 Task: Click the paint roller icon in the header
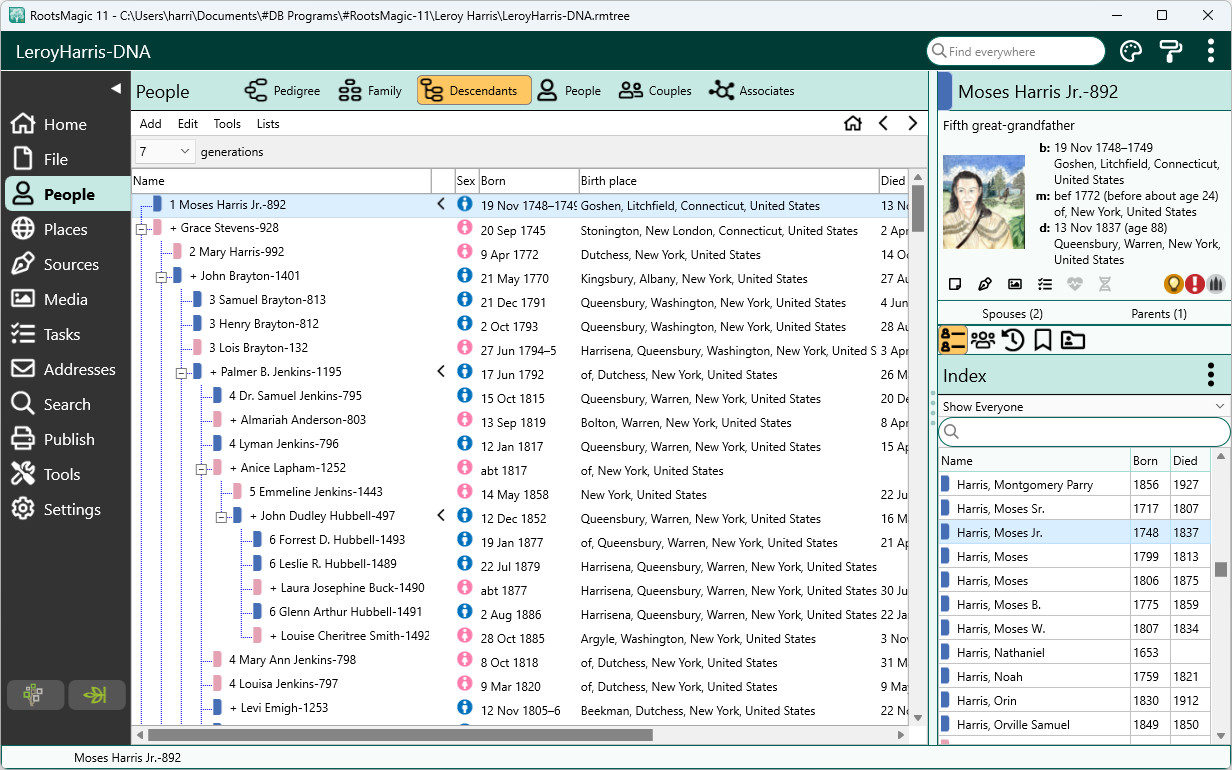[x=1171, y=52]
